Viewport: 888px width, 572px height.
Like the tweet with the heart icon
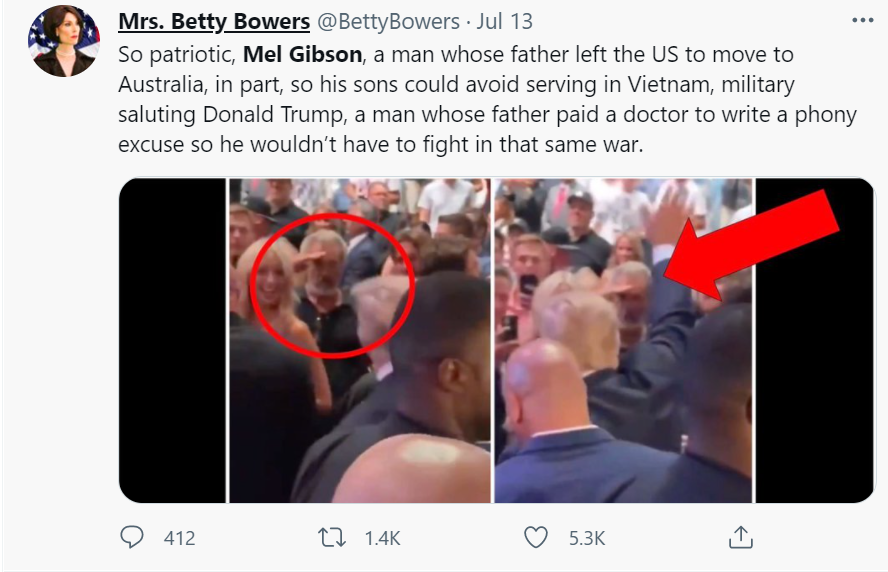537,537
